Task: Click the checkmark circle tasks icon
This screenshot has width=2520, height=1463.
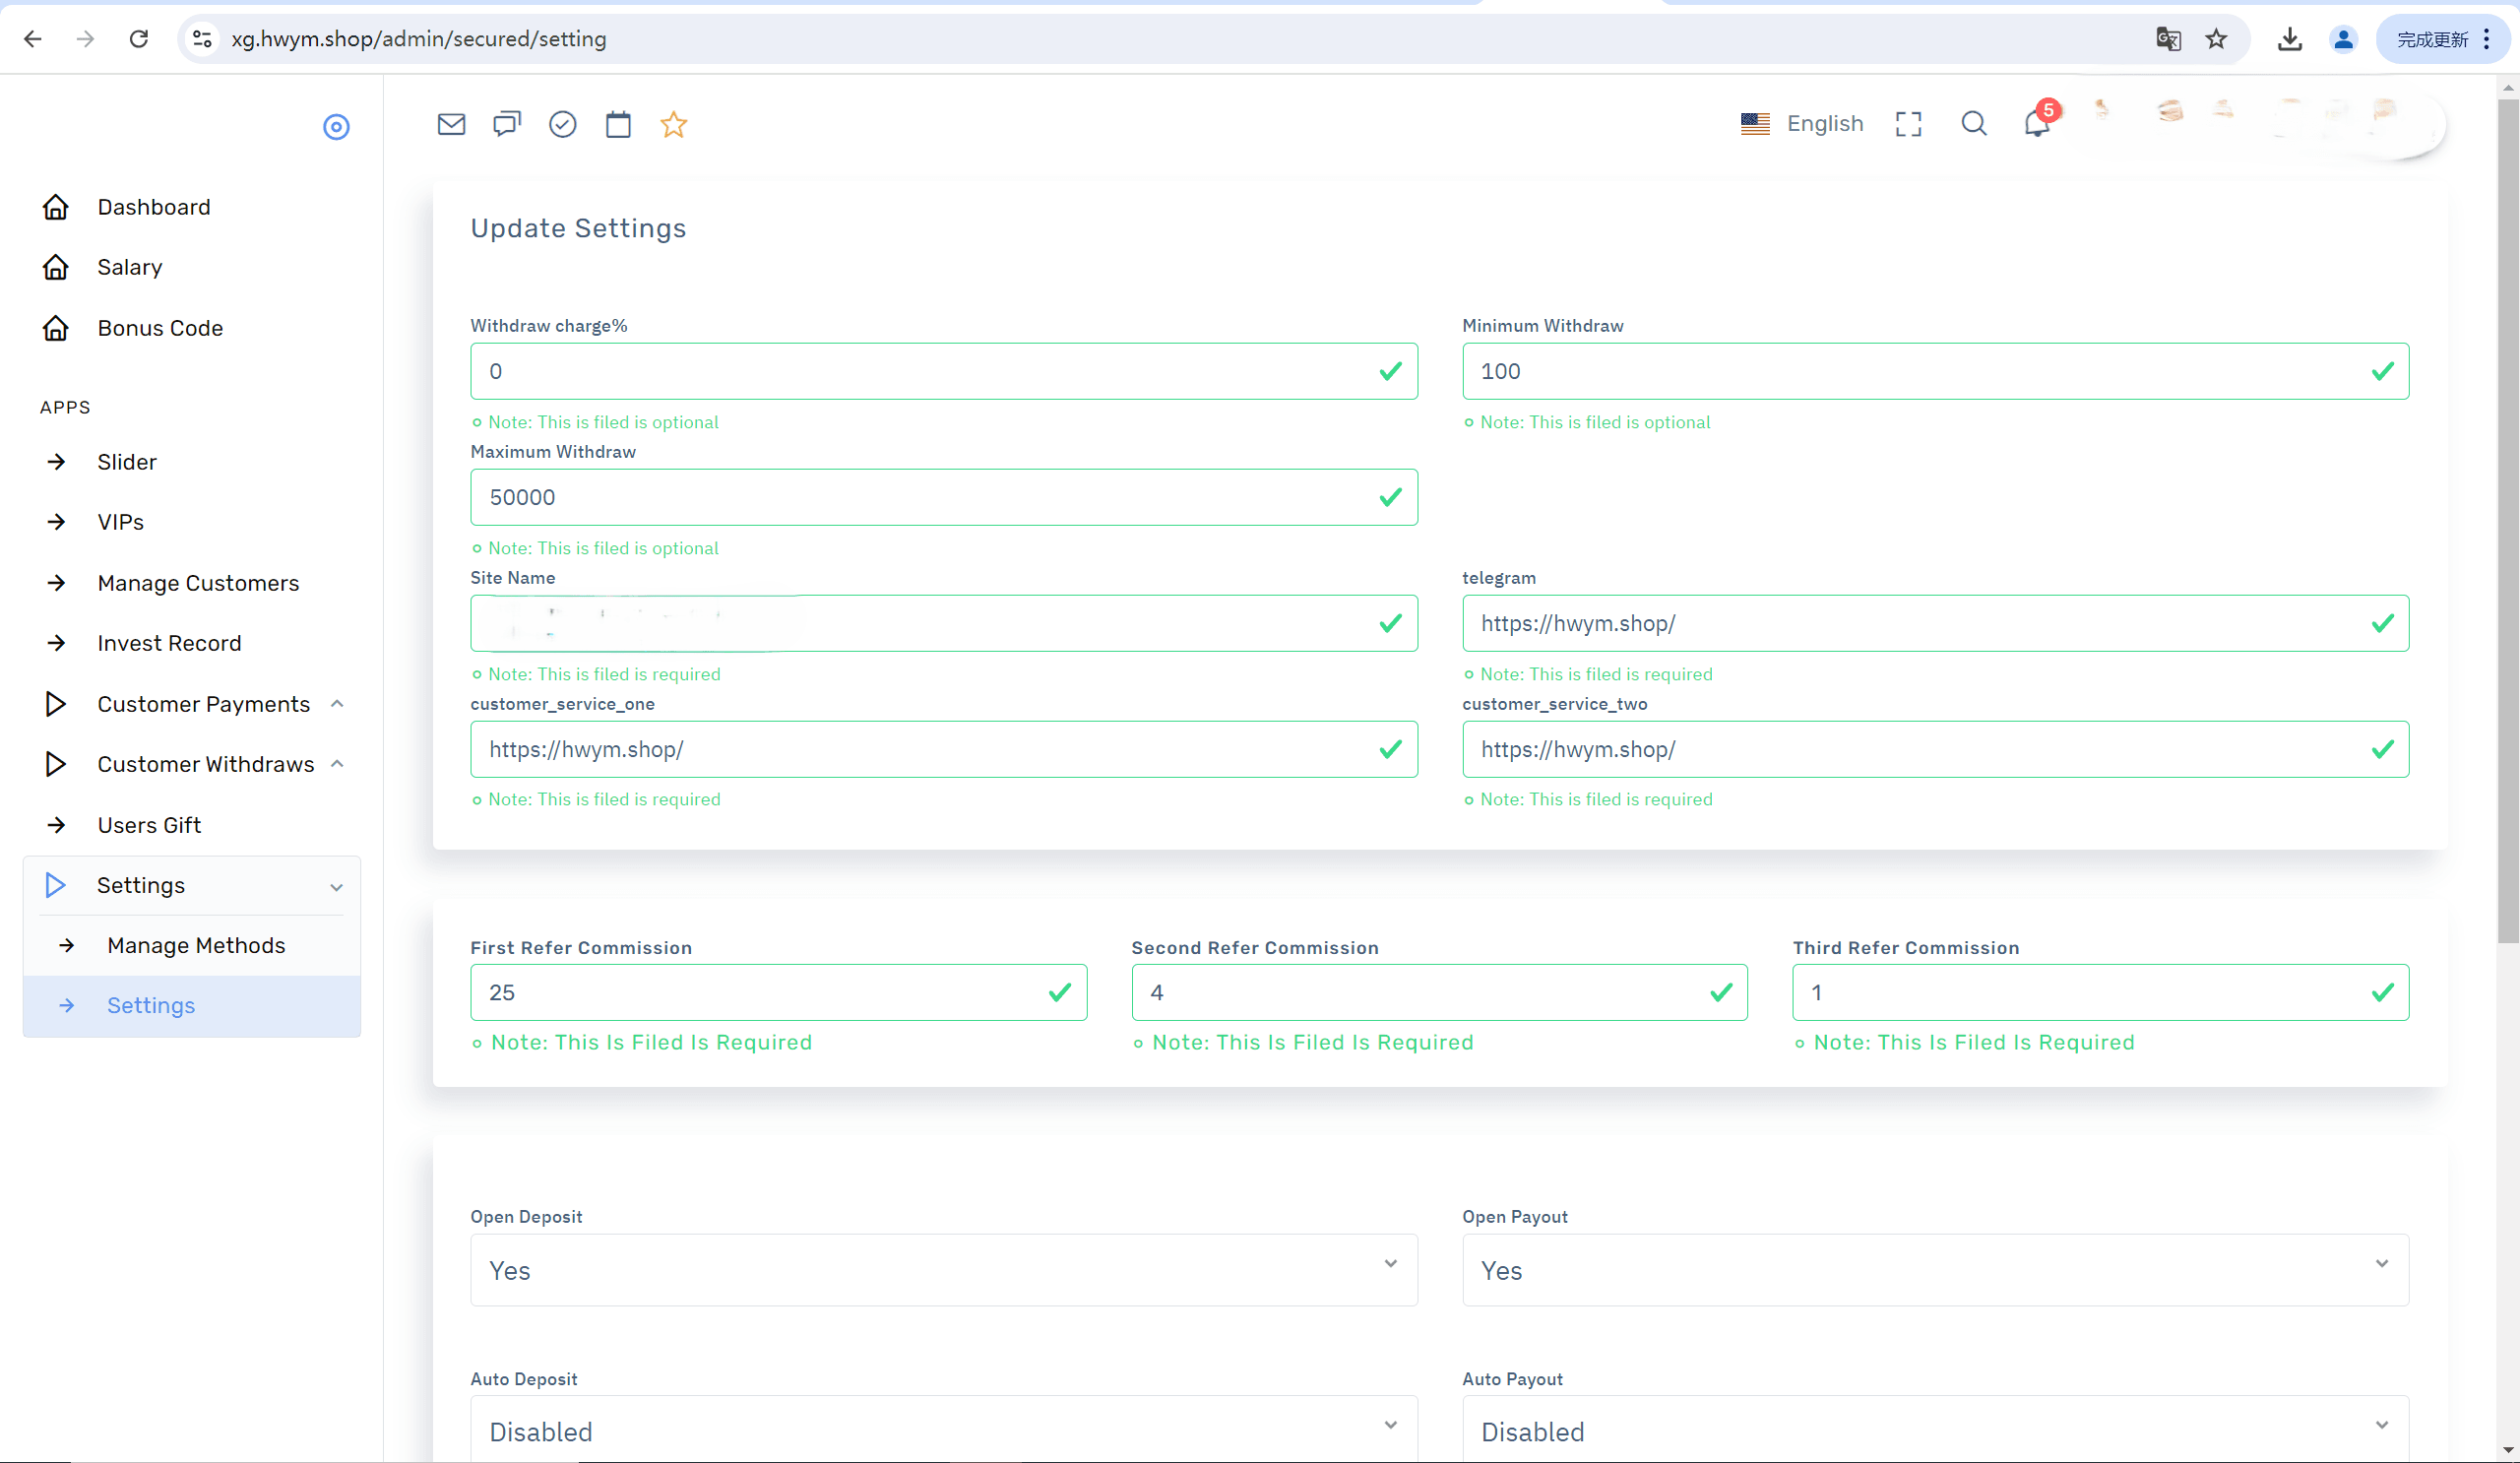Action: click(x=563, y=124)
